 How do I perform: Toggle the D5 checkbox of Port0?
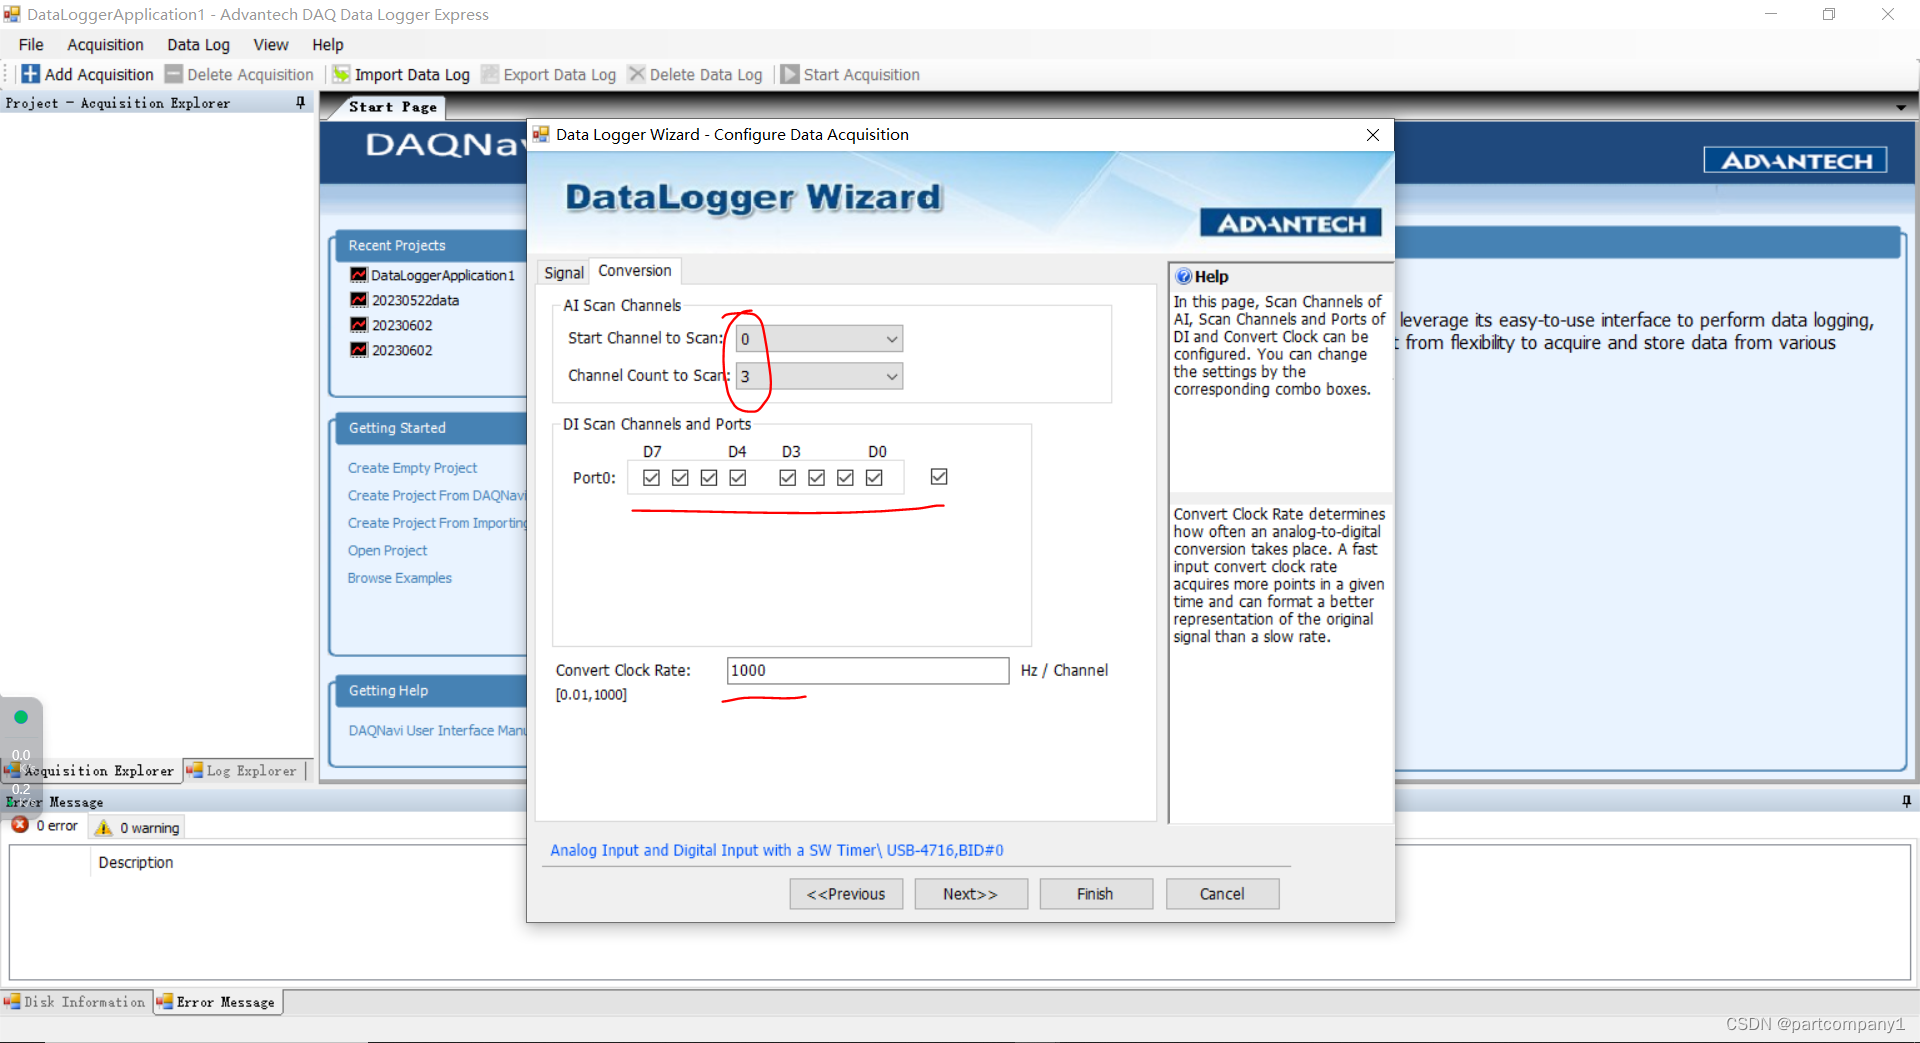pyautogui.click(x=709, y=478)
